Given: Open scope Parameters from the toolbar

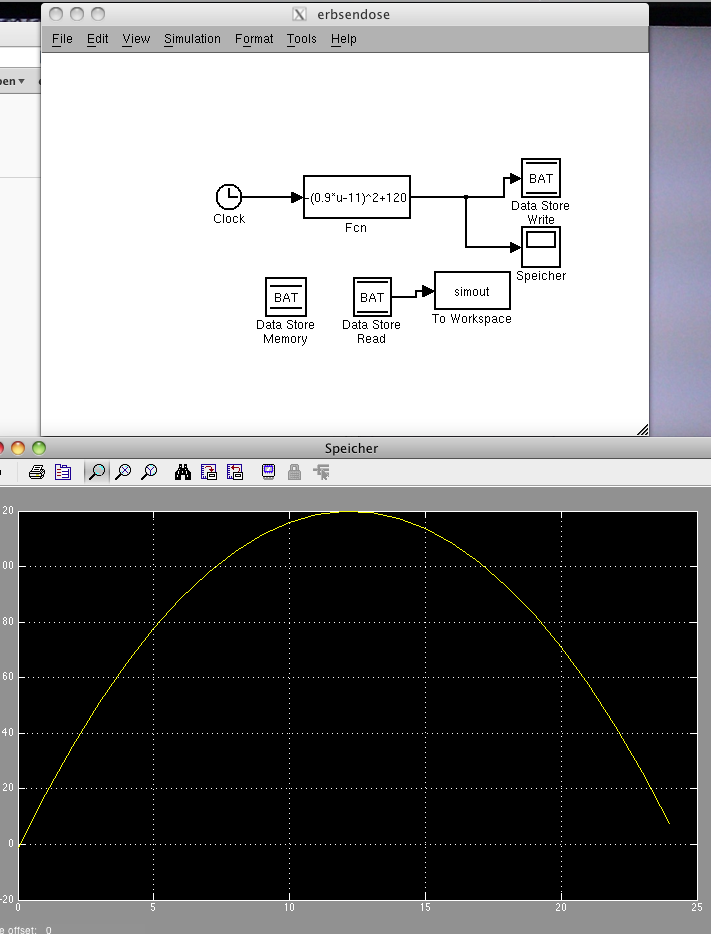Looking at the screenshot, I should [x=62, y=472].
